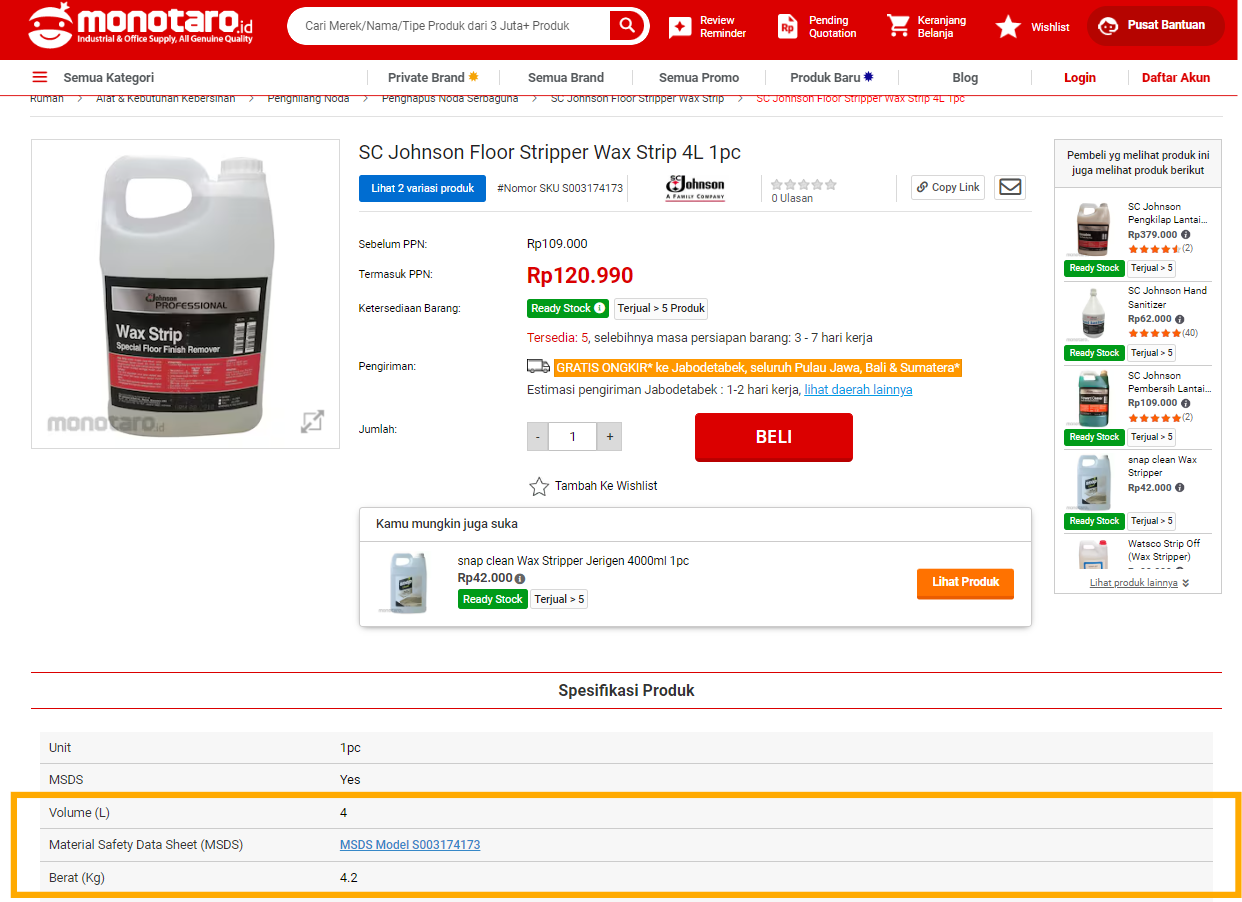Viewport: 1242px width, 902px height.
Task: Click Daftar Akun link
Action: click(1176, 77)
